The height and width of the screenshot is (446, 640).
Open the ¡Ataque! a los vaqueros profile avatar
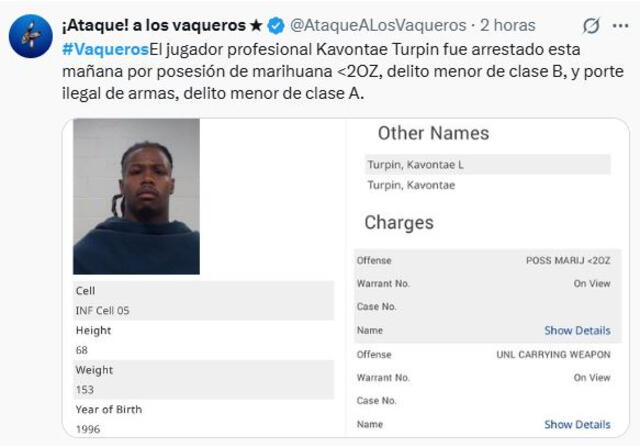click(x=30, y=36)
